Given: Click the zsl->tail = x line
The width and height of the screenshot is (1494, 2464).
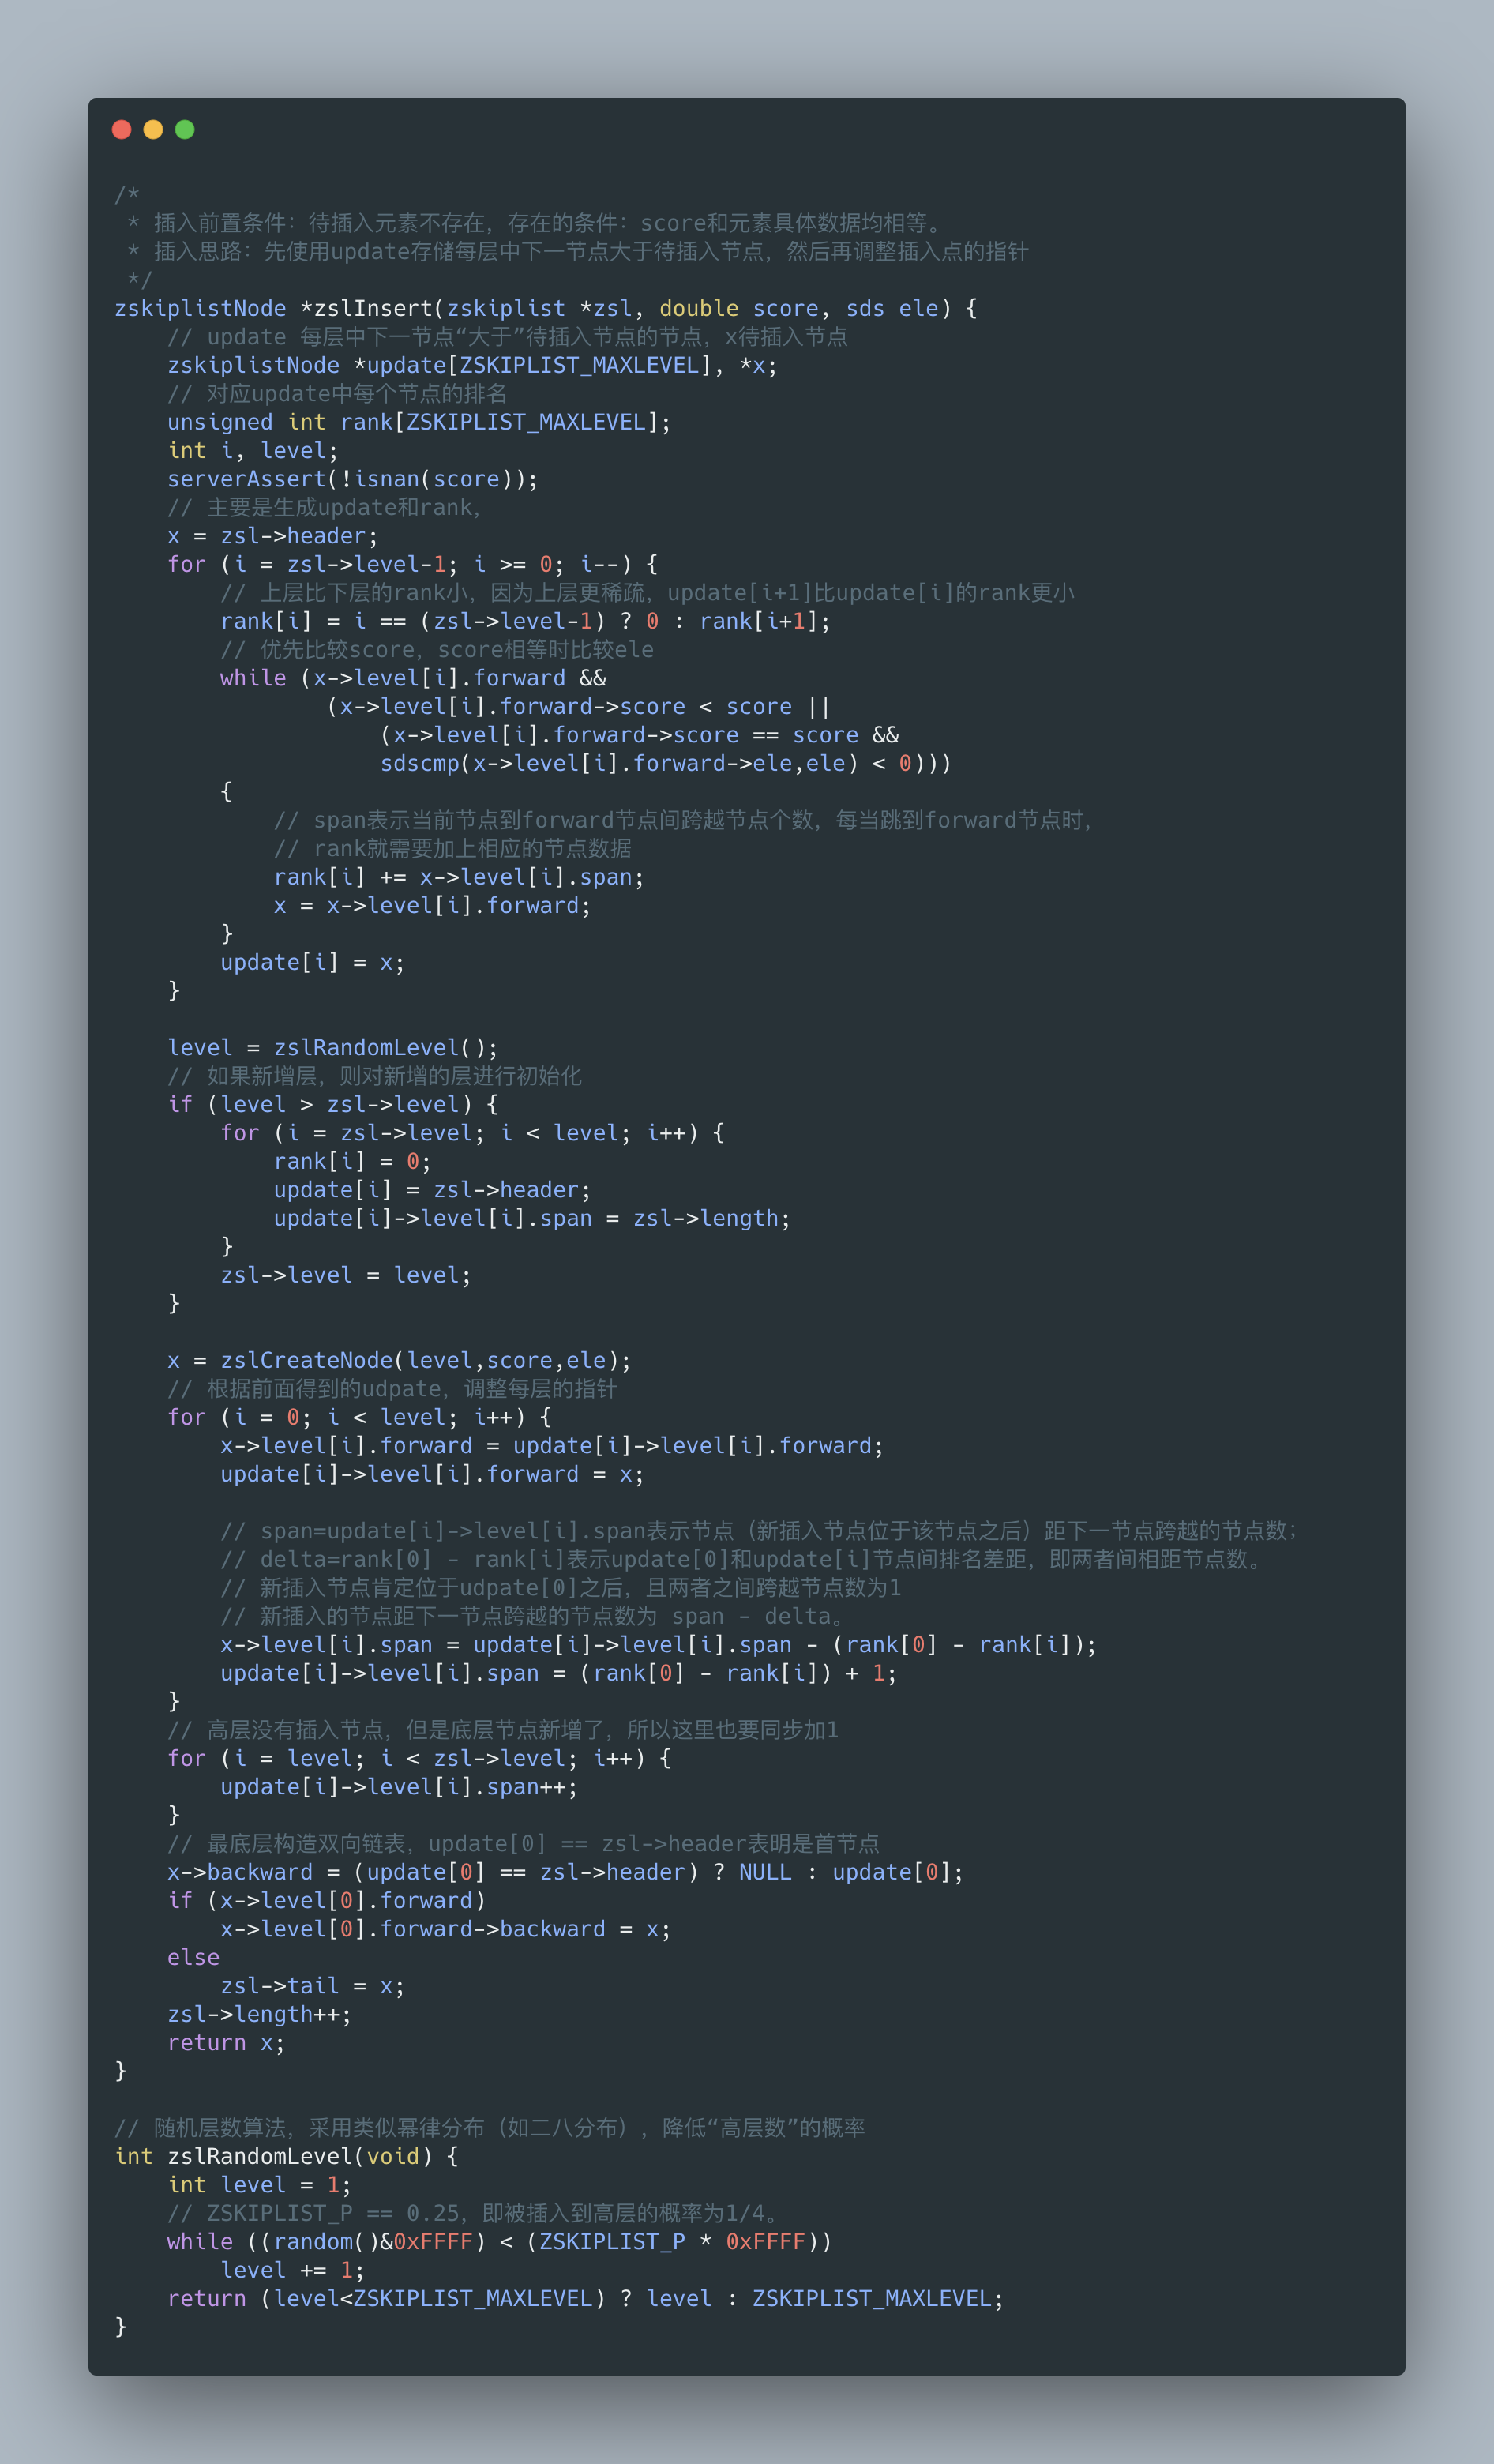Looking at the screenshot, I should coord(313,1986).
